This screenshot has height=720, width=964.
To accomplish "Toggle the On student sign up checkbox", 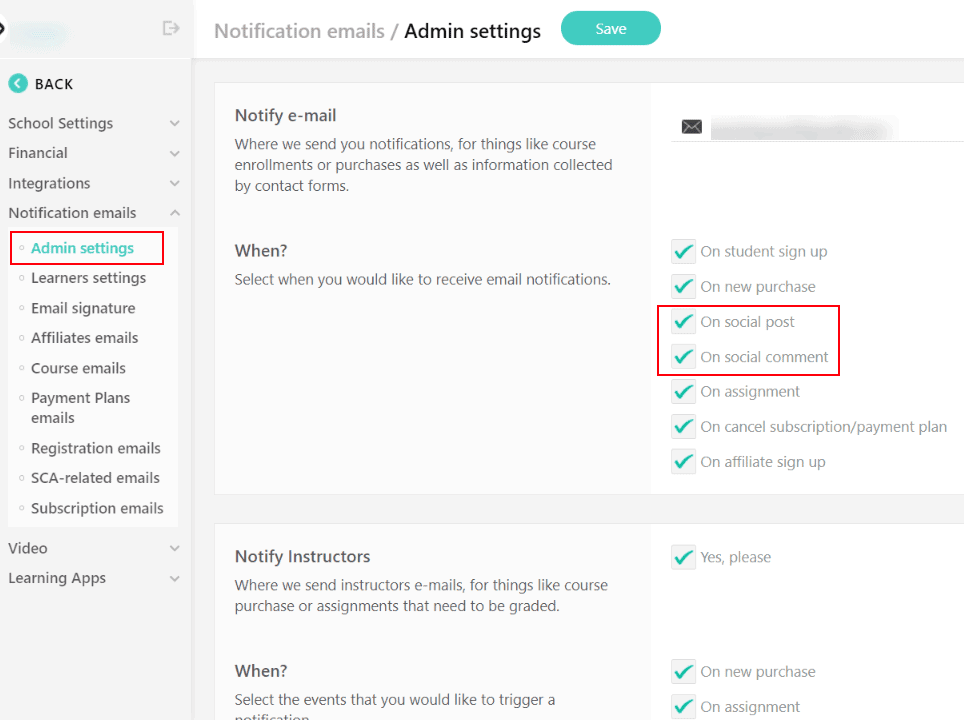I will point(684,252).
